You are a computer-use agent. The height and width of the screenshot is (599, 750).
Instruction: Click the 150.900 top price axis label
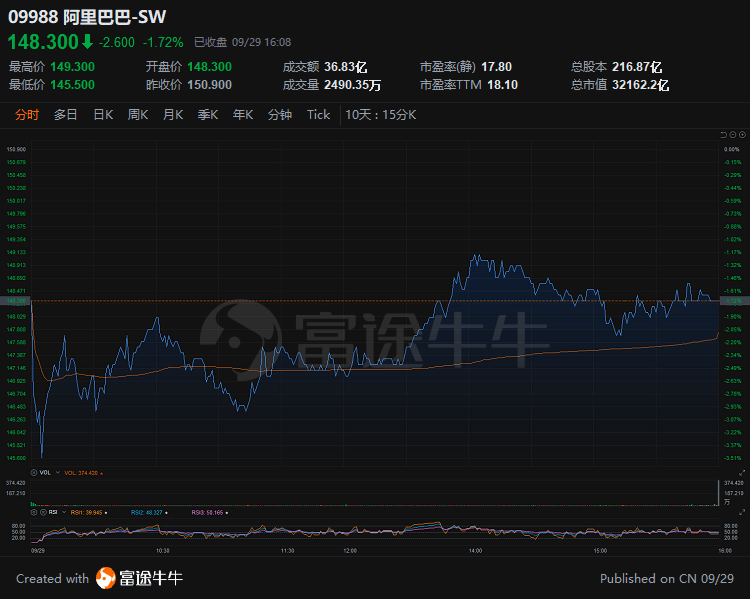pos(16,149)
